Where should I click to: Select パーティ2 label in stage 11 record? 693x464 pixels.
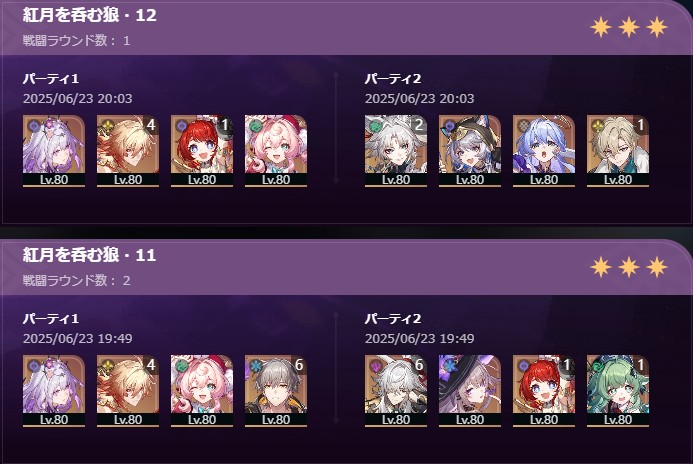point(393,319)
